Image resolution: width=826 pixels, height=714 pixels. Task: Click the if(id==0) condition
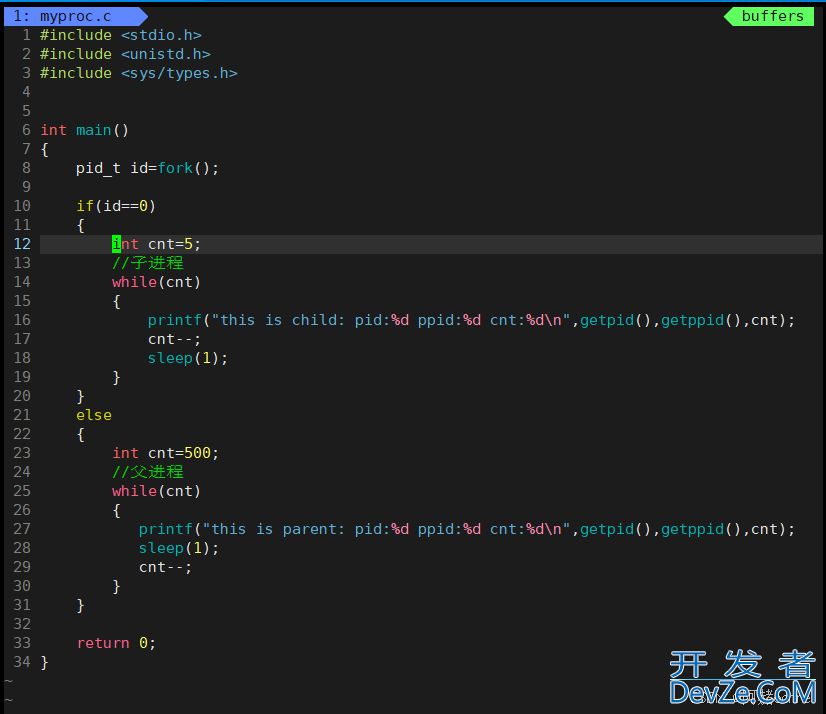(x=116, y=206)
